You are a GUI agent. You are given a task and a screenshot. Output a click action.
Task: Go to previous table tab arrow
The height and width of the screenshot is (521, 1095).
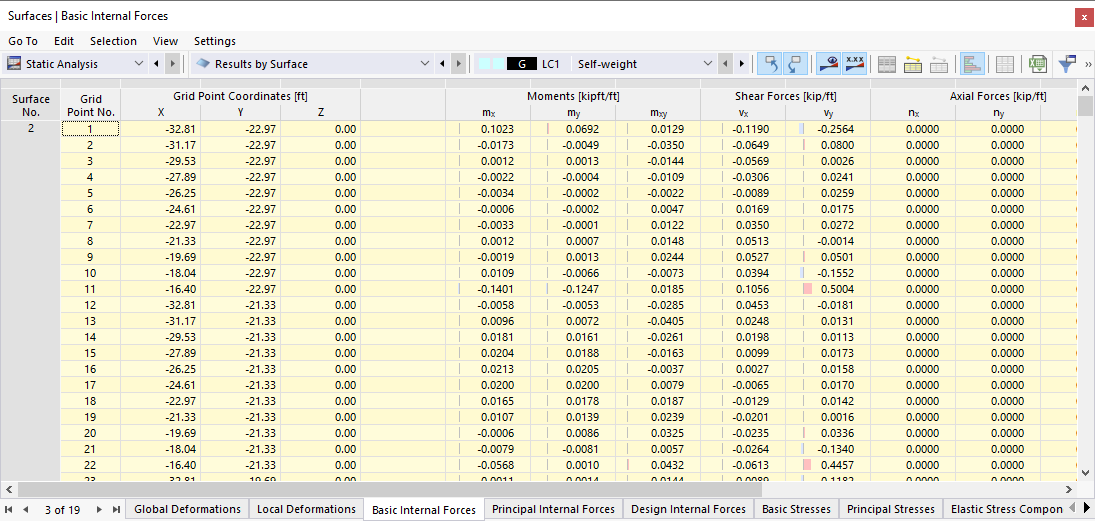(26, 509)
